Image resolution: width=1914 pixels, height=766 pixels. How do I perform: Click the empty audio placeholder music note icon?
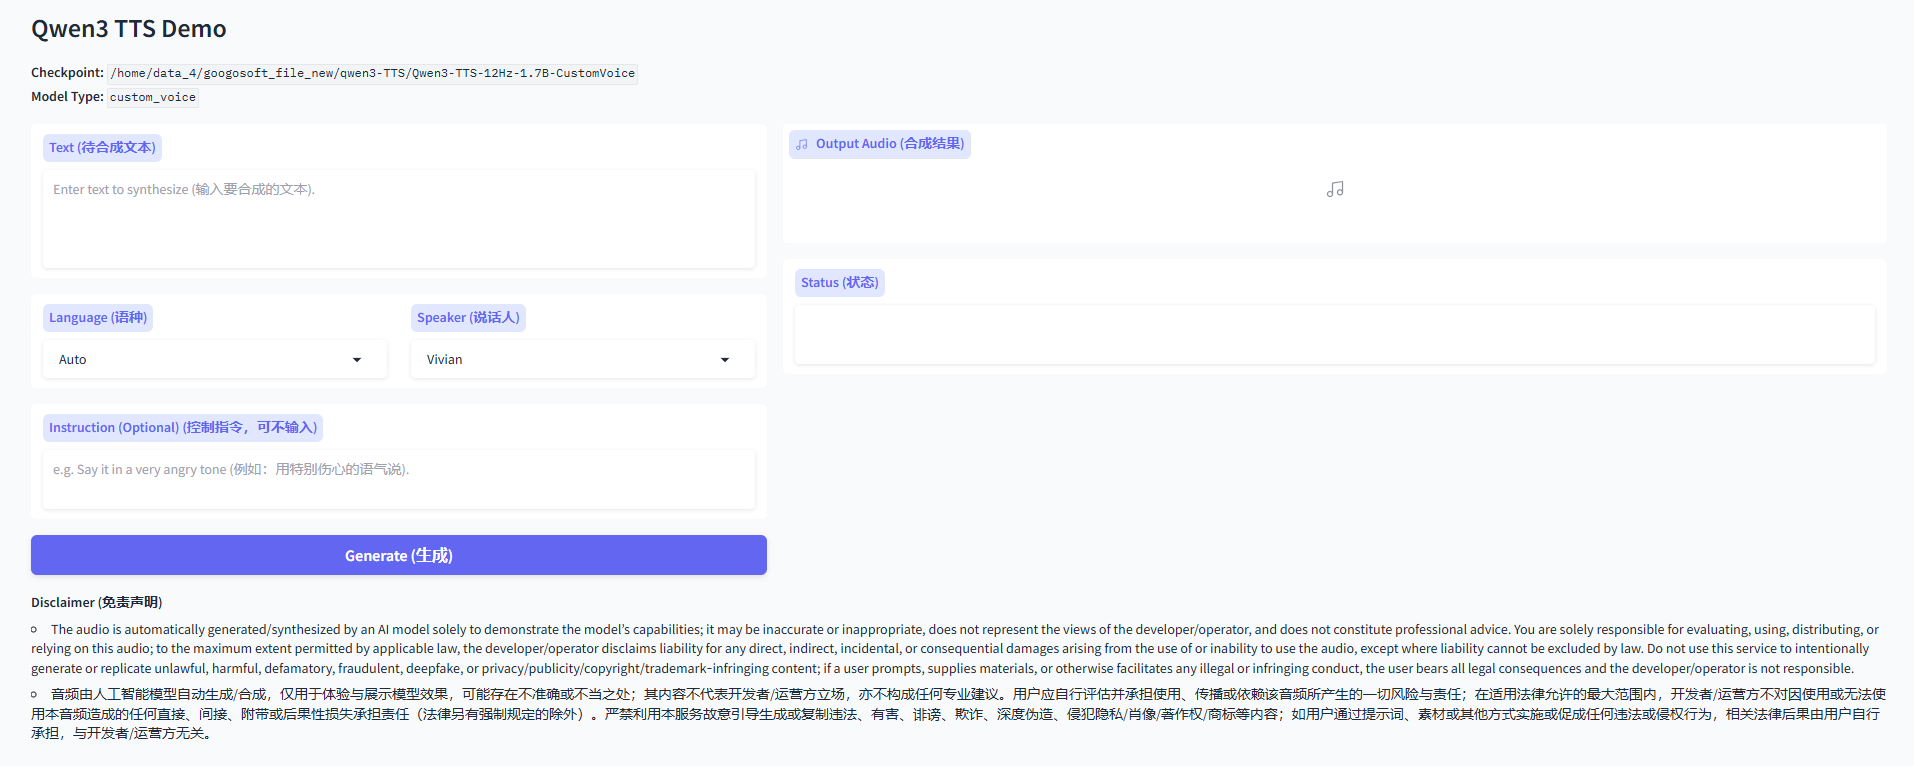[1335, 189]
